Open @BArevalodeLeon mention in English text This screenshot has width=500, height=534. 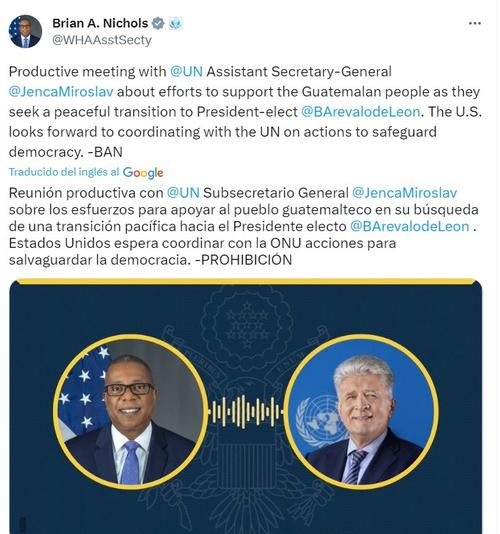(x=361, y=112)
